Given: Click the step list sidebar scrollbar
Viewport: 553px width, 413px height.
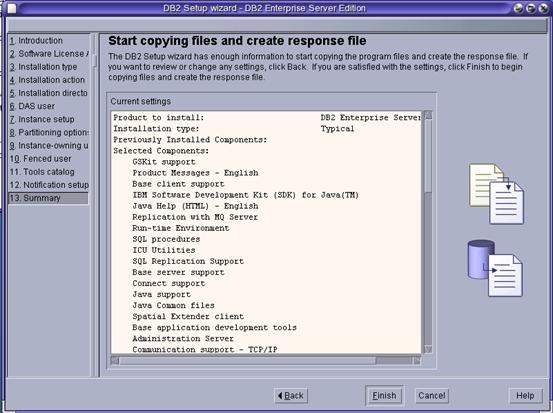Looking at the screenshot, I should click(95, 60).
